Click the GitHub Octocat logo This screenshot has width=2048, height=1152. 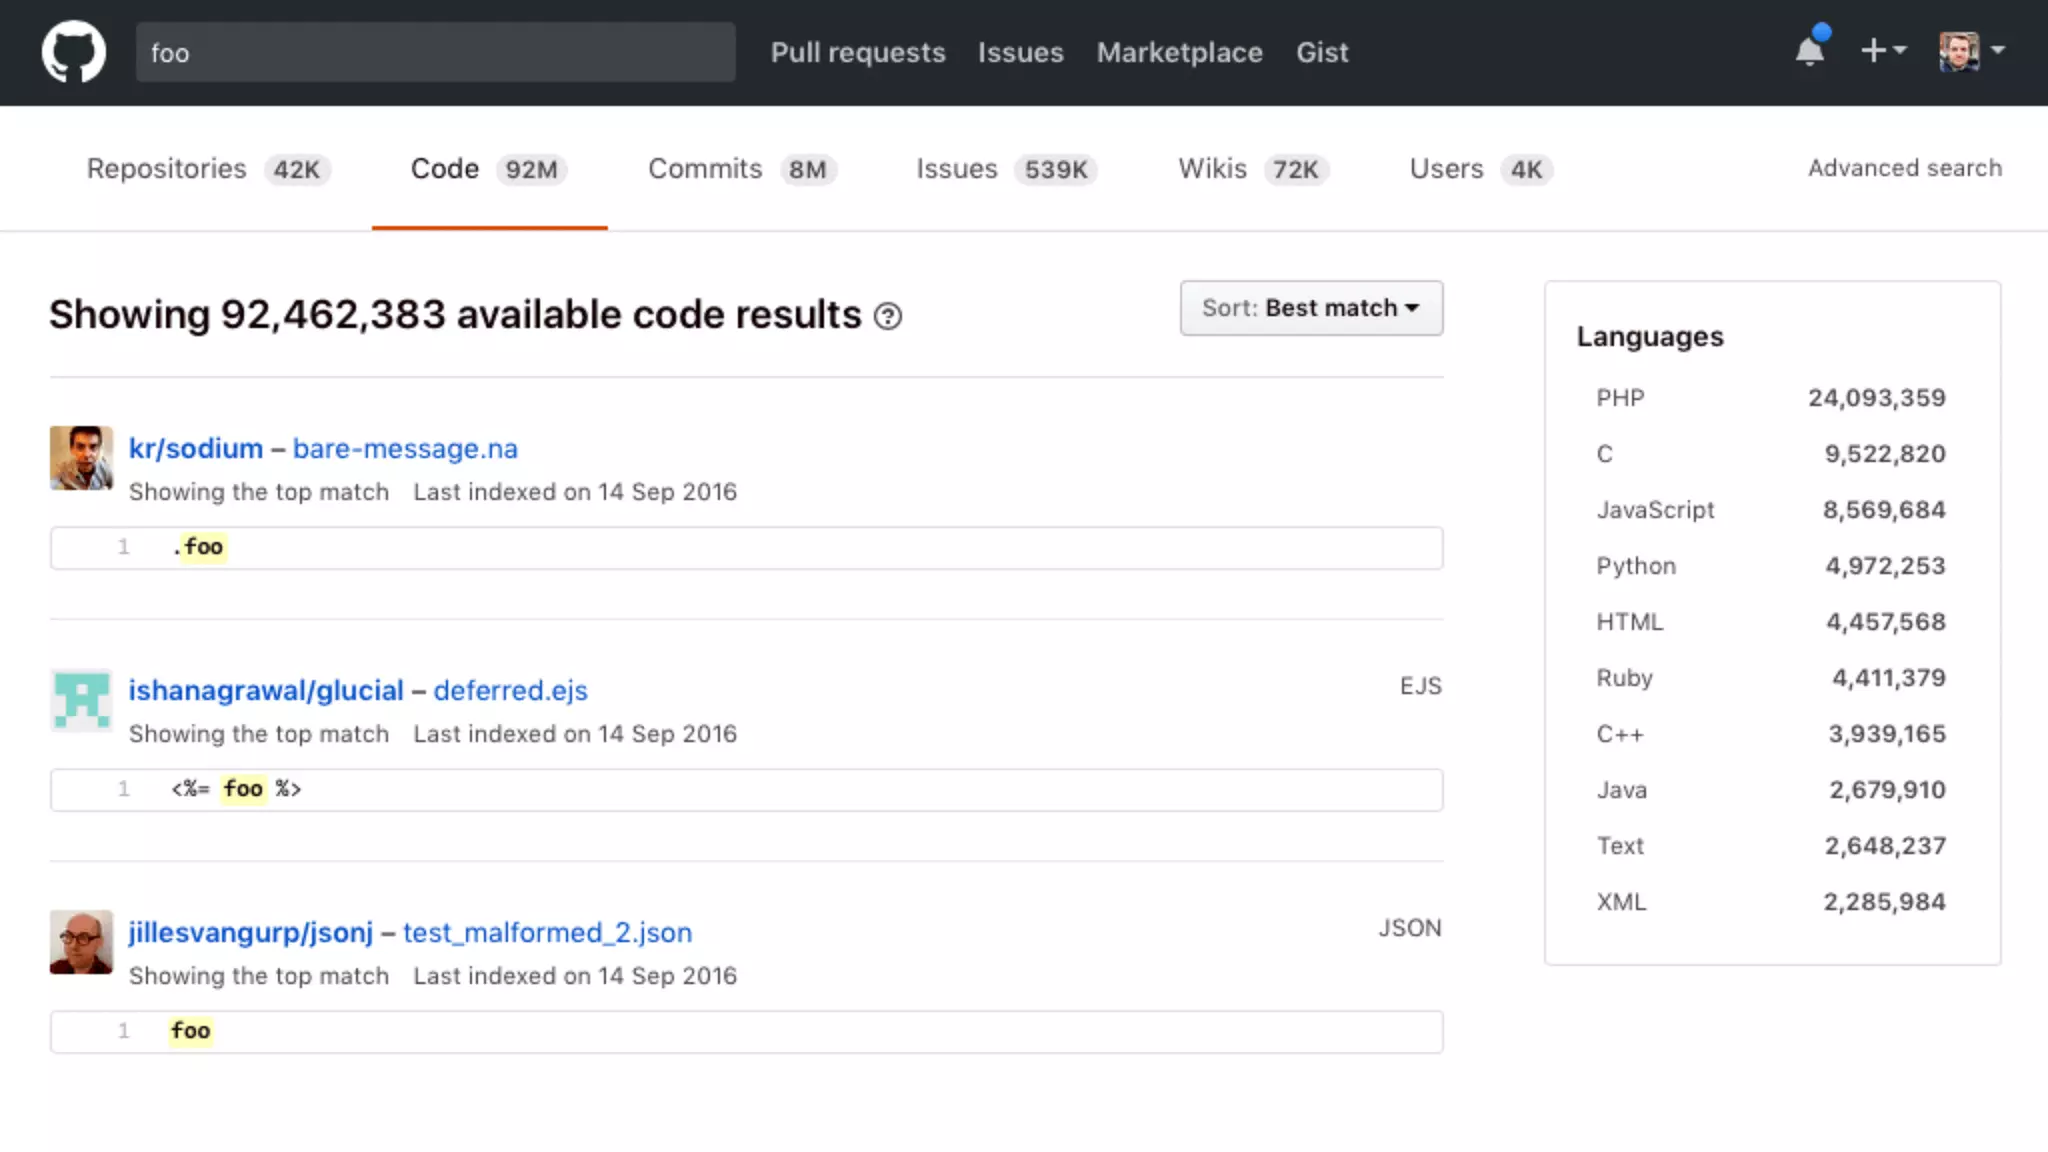tap(73, 52)
